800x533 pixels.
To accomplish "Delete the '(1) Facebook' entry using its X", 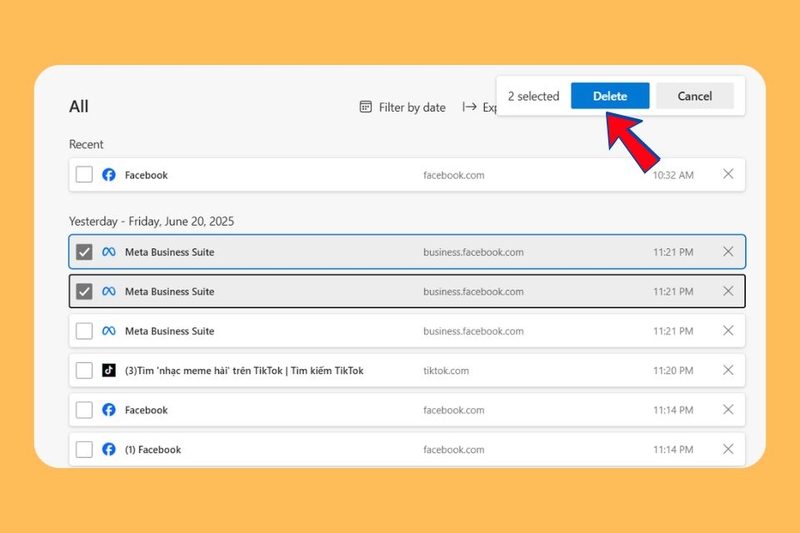I will (x=728, y=449).
